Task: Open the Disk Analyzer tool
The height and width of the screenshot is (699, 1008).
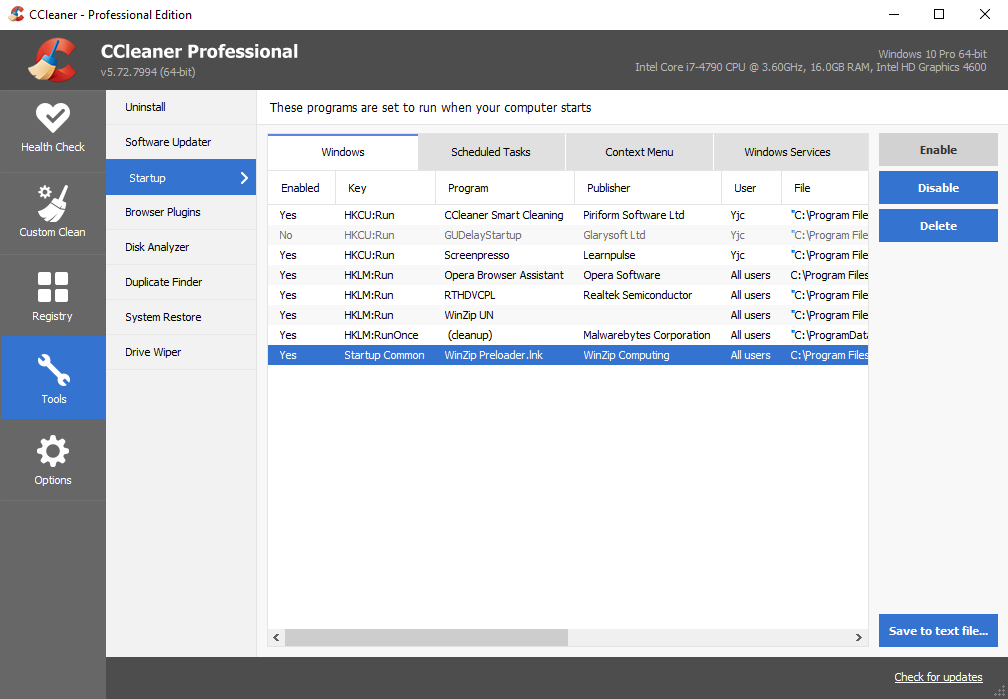Action: point(181,247)
